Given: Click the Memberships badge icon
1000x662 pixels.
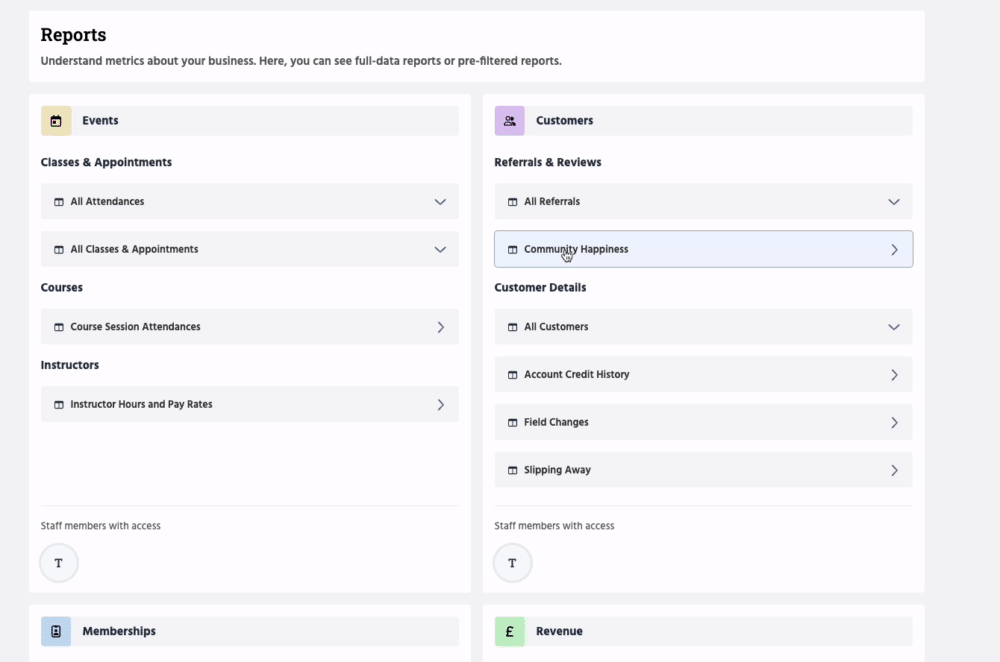Looking at the screenshot, I should click(x=56, y=631).
